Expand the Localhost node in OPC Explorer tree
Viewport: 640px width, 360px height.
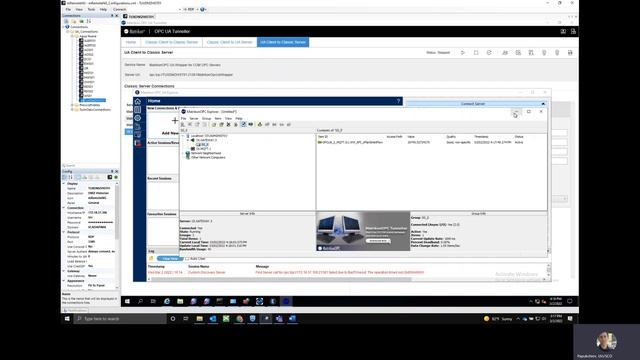183,136
